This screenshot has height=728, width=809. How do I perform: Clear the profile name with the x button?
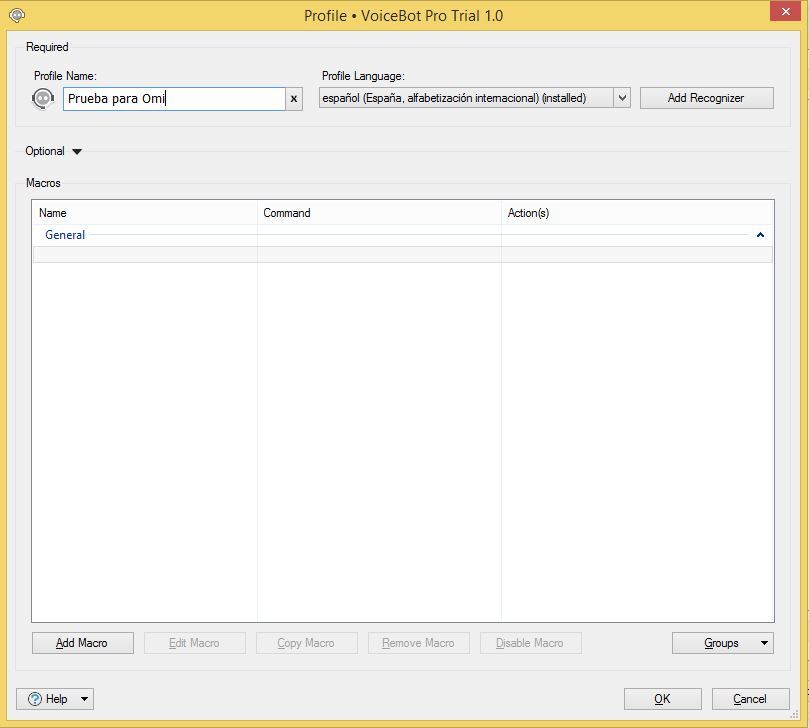[294, 99]
